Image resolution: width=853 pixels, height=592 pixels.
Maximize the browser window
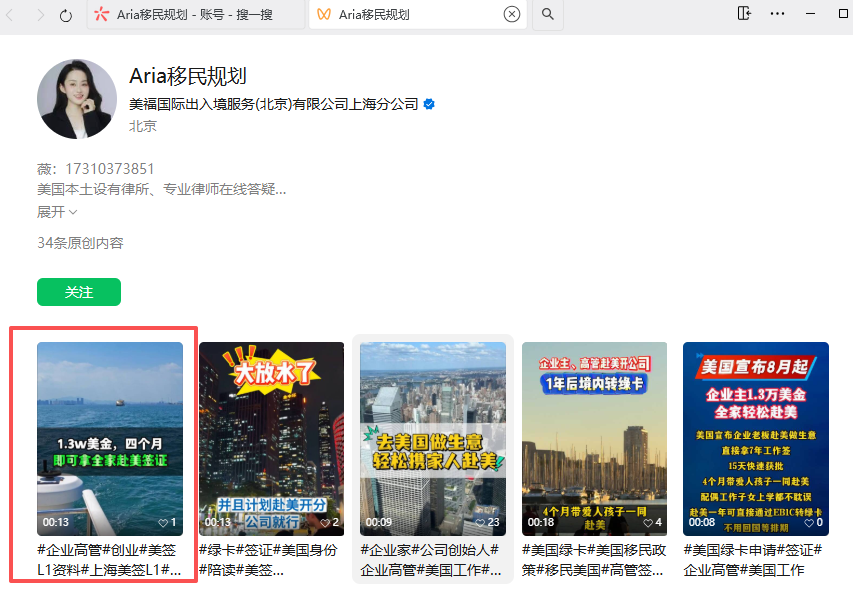844,14
